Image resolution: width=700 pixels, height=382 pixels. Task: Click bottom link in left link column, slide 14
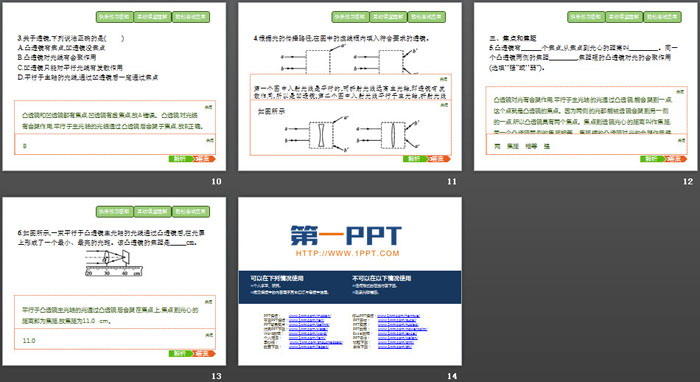tap(308, 347)
